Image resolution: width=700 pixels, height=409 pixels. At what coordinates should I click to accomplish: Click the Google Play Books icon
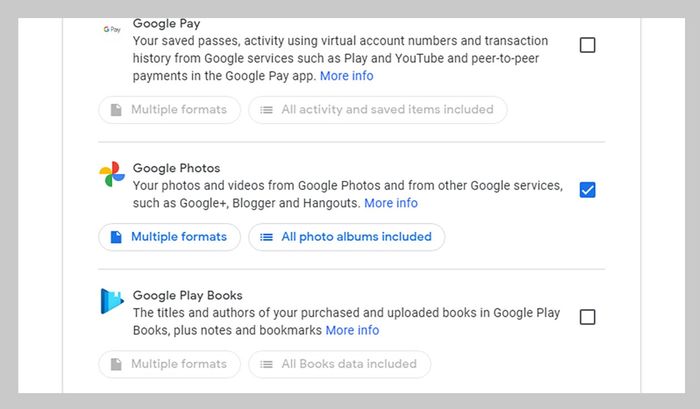coord(112,301)
